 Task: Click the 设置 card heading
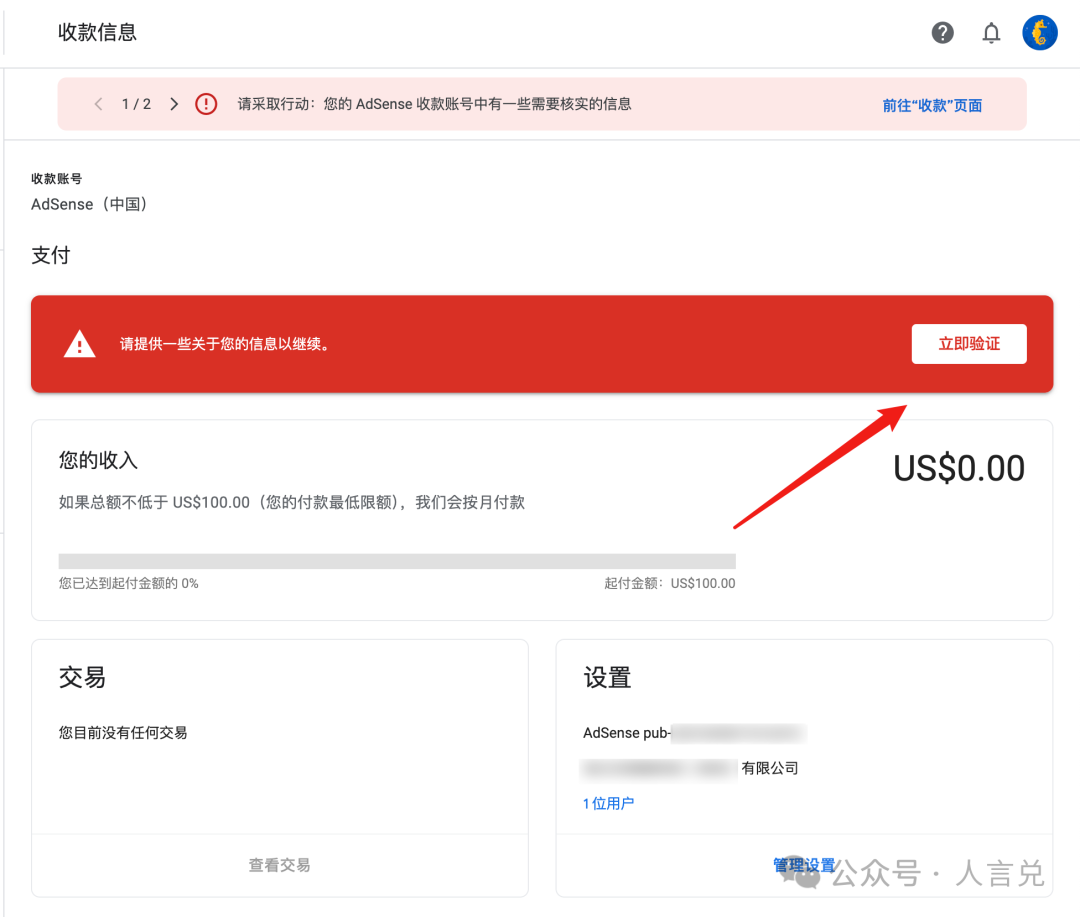pyautogui.click(x=607, y=677)
